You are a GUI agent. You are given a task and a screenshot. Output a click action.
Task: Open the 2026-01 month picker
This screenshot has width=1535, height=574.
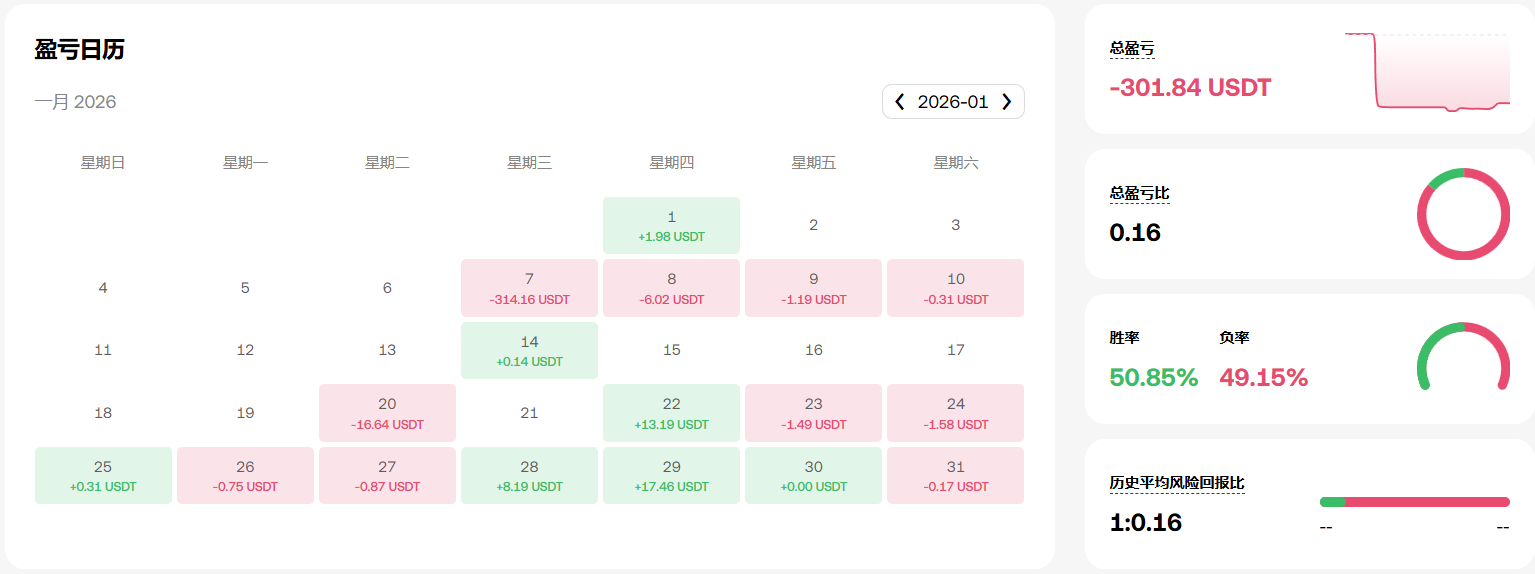click(x=953, y=102)
